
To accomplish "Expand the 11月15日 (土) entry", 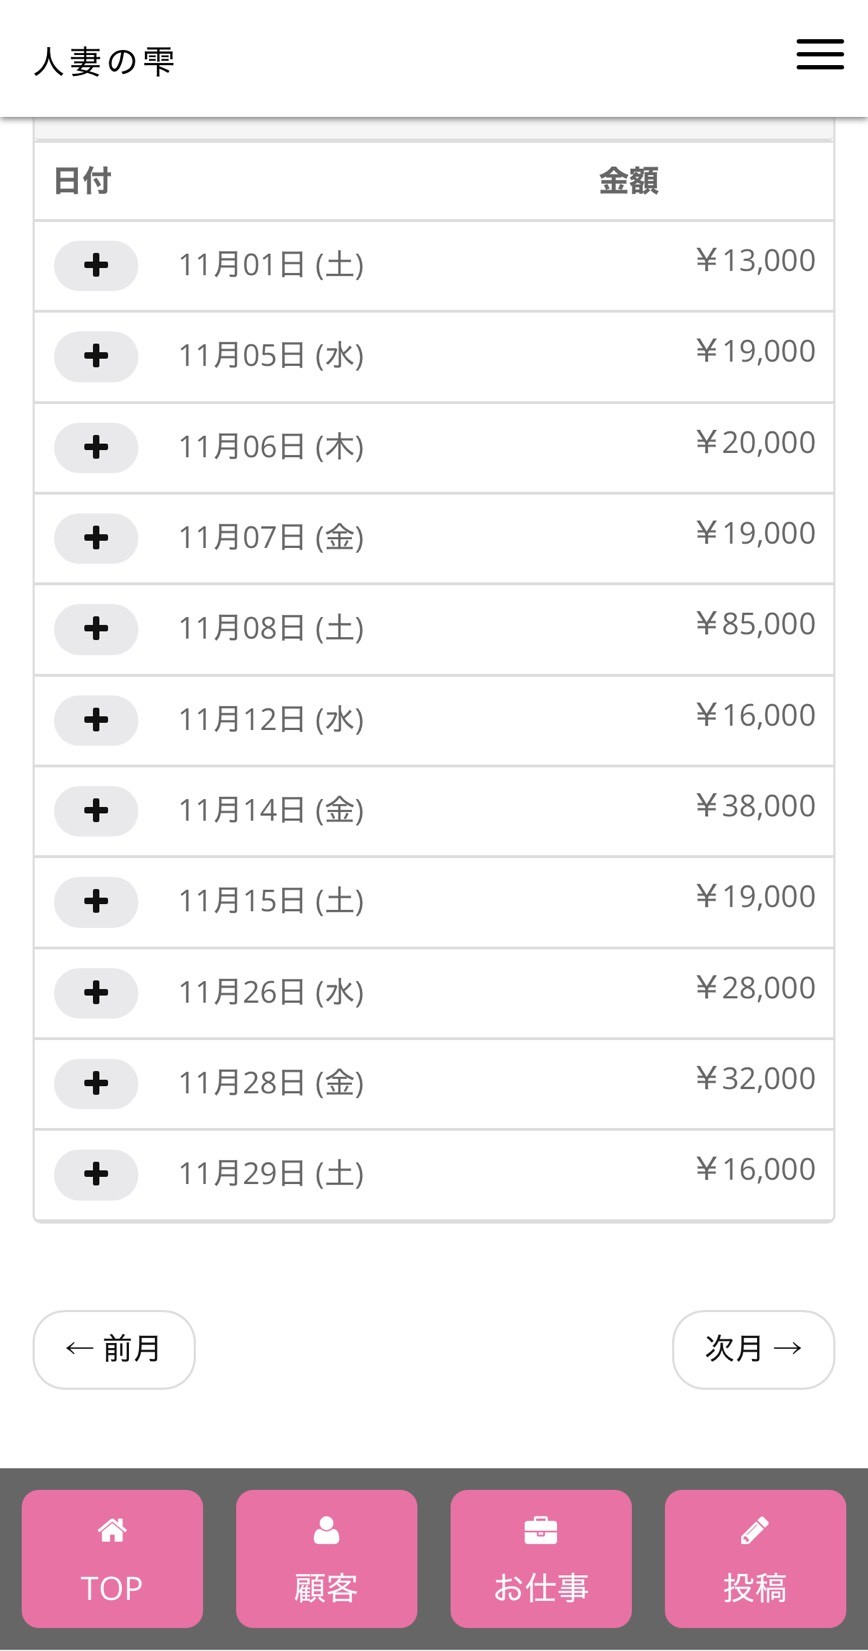I will click(x=96, y=901).
